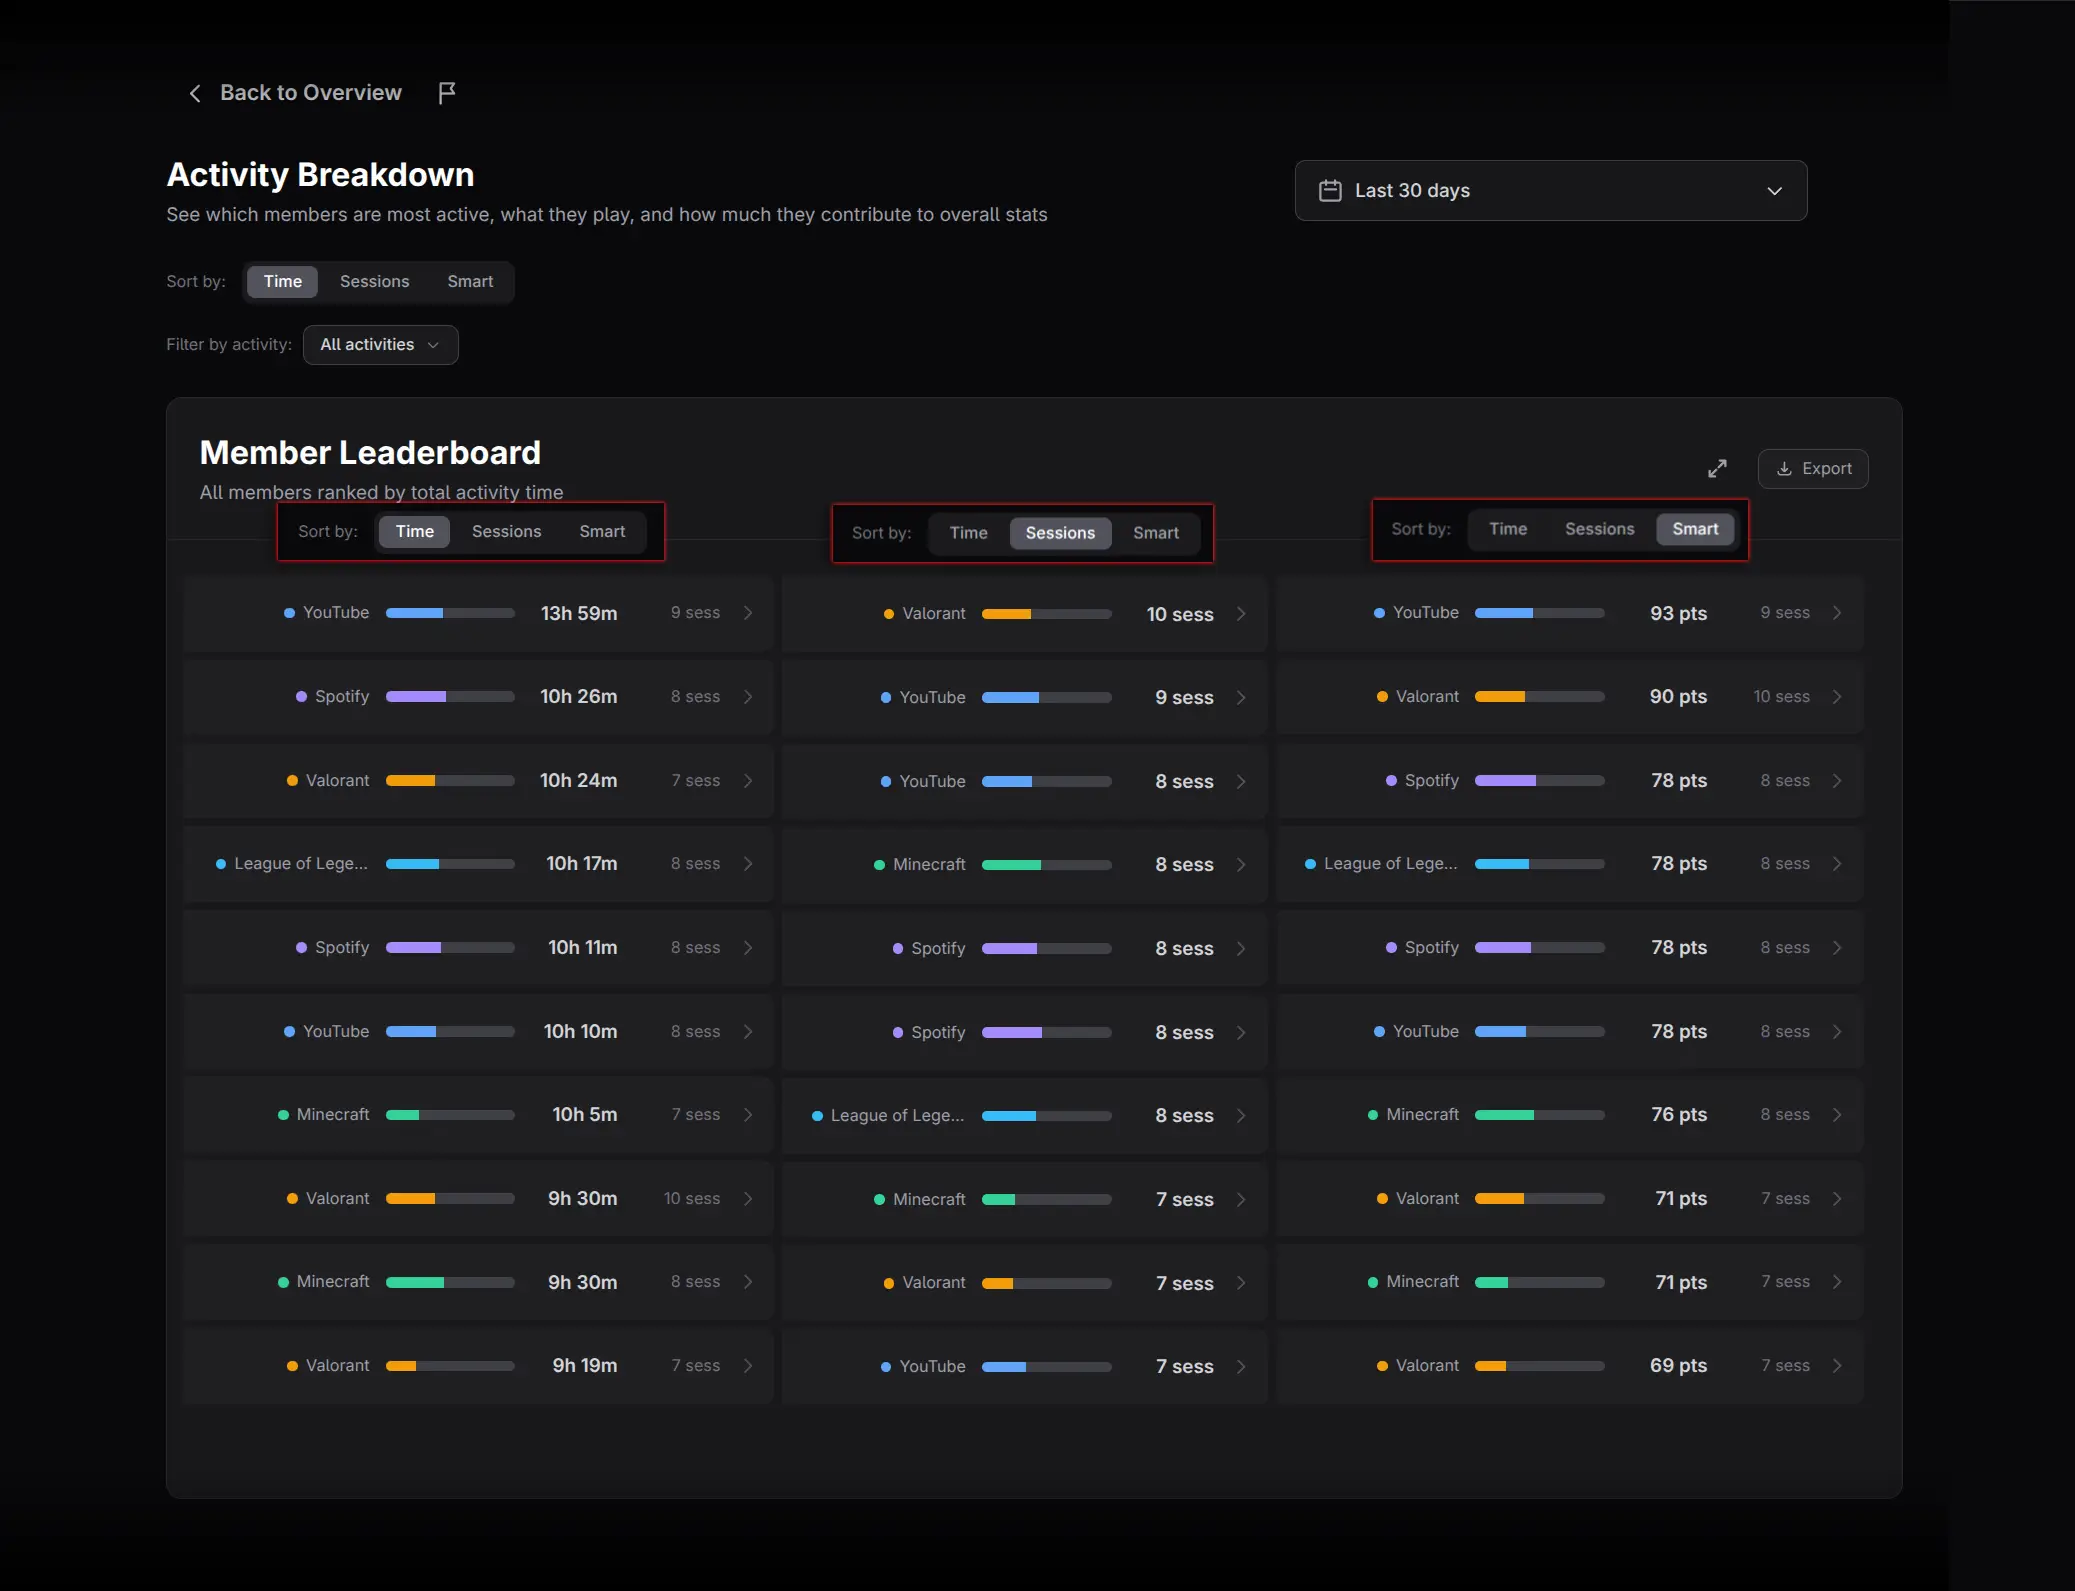
Task: Click the '8 sess' count in the Minecraft 9h 30m row
Action: click(x=695, y=1282)
